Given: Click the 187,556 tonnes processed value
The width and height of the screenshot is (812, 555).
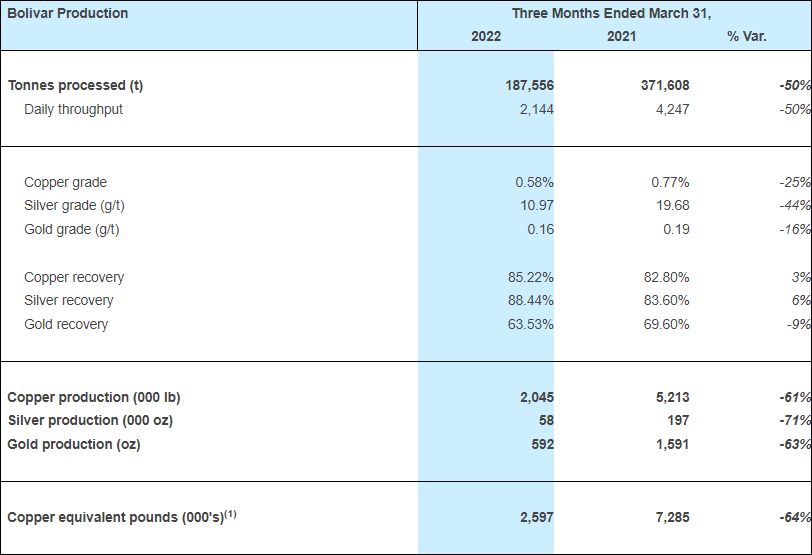Looking at the screenshot, I should [529, 85].
